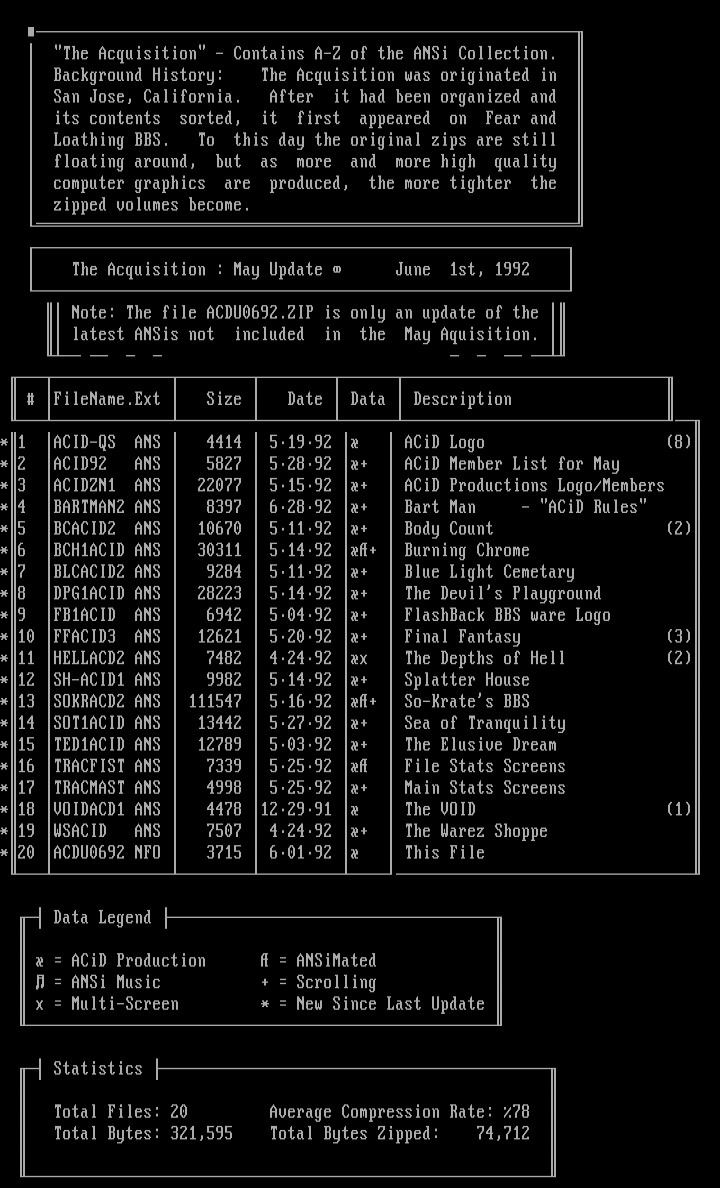Click the ANSi Music note symbol in legend
720x1188 pixels.
click(x=40, y=983)
